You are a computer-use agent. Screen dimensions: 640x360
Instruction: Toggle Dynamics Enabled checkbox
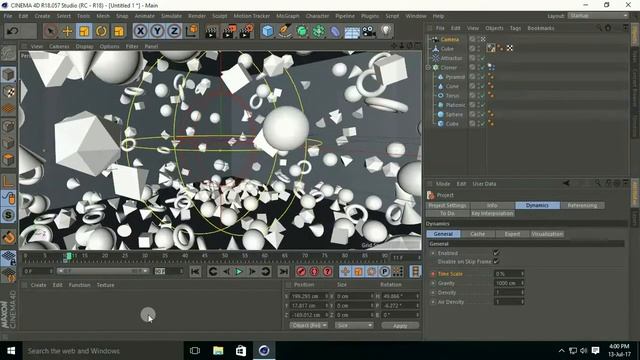pos(496,253)
